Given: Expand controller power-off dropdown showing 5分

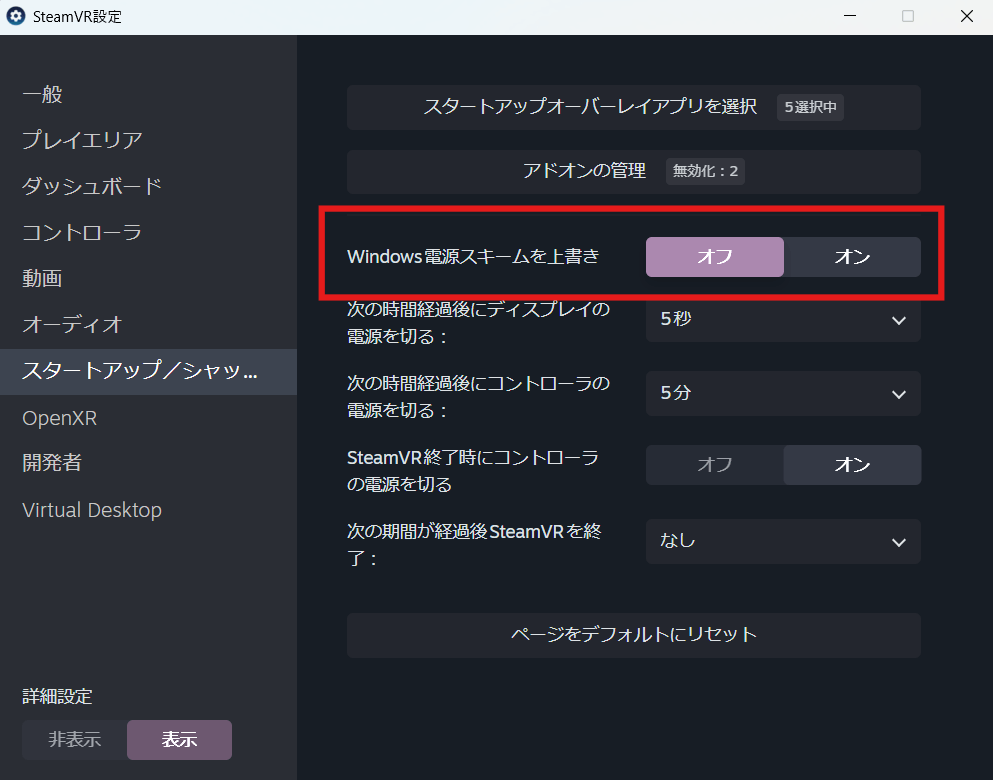Looking at the screenshot, I should point(782,393).
